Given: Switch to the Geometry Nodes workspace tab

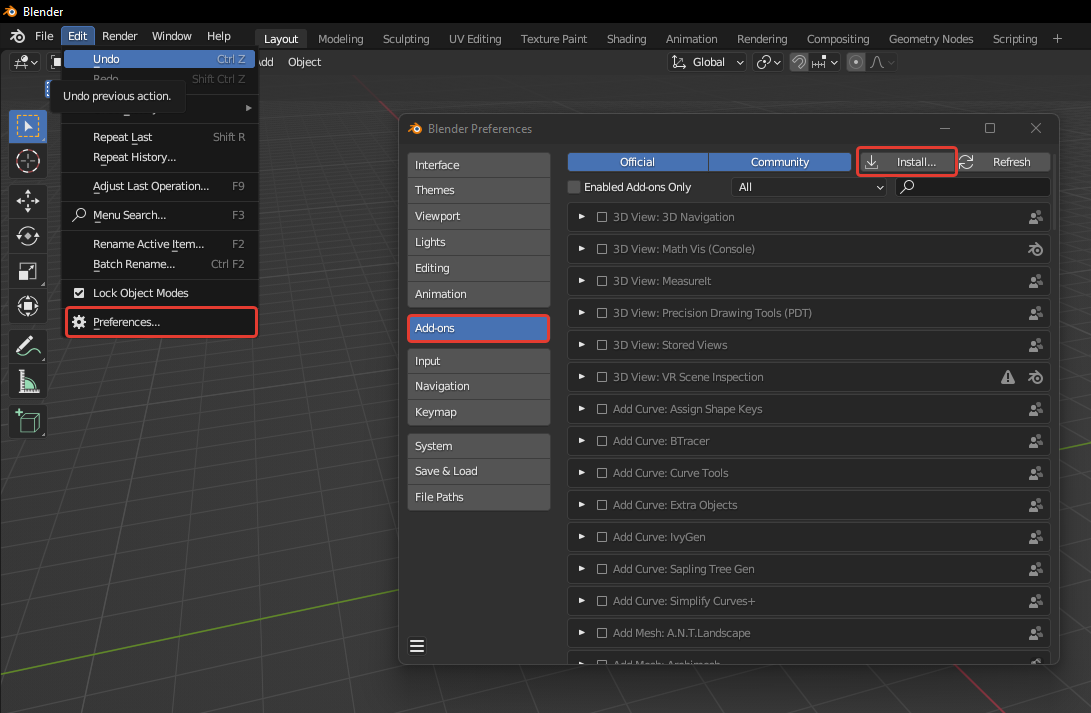Looking at the screenshot, I should tap(930, 39).
